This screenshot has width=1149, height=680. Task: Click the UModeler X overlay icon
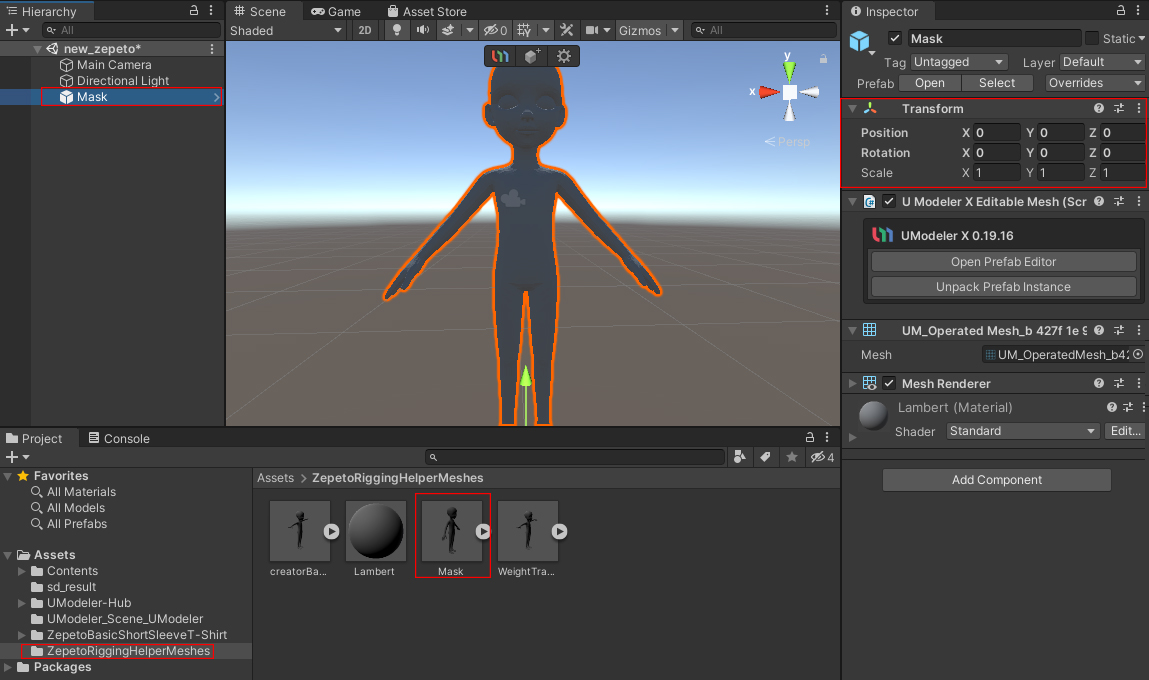pyautogui.click(x=500, y=56)
